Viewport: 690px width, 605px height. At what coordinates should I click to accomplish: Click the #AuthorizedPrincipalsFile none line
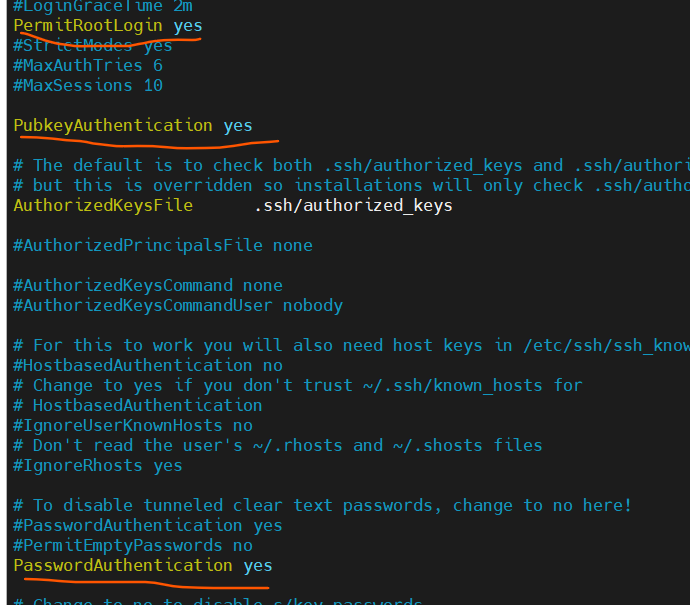pos(163,246)
